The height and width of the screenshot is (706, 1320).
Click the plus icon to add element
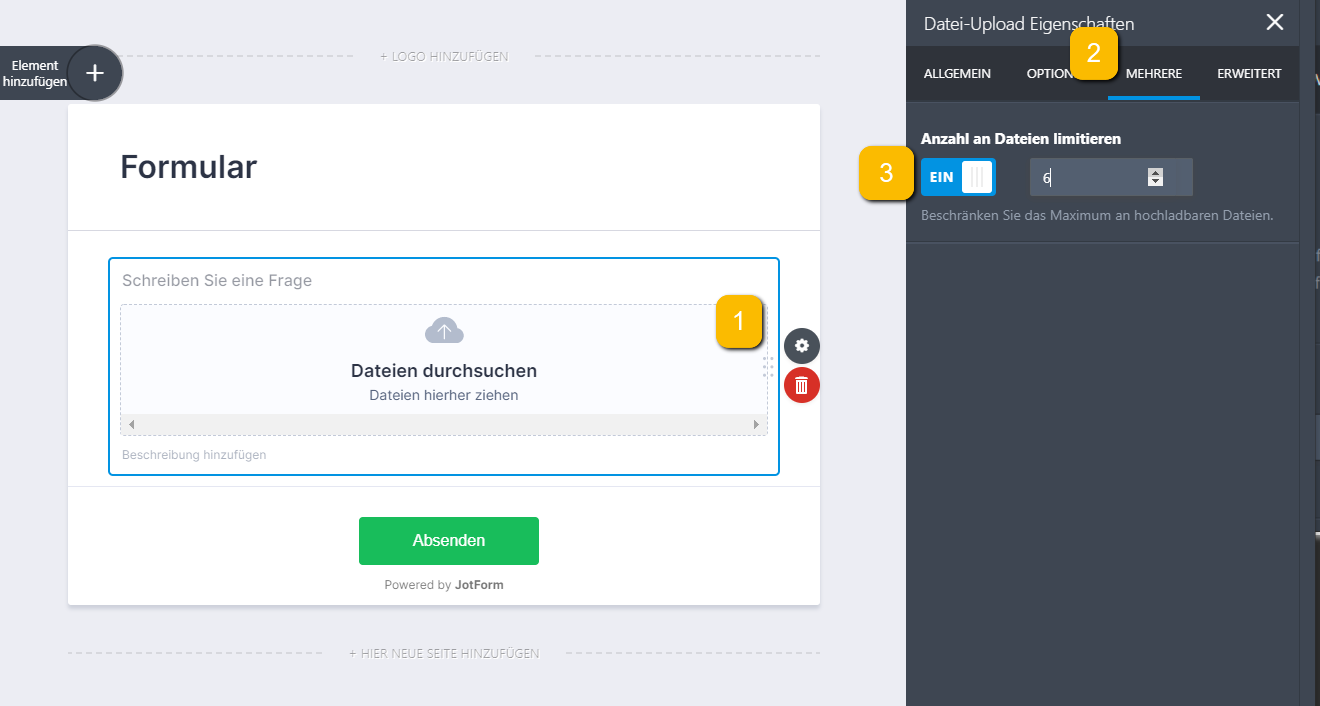coord(95,73)
